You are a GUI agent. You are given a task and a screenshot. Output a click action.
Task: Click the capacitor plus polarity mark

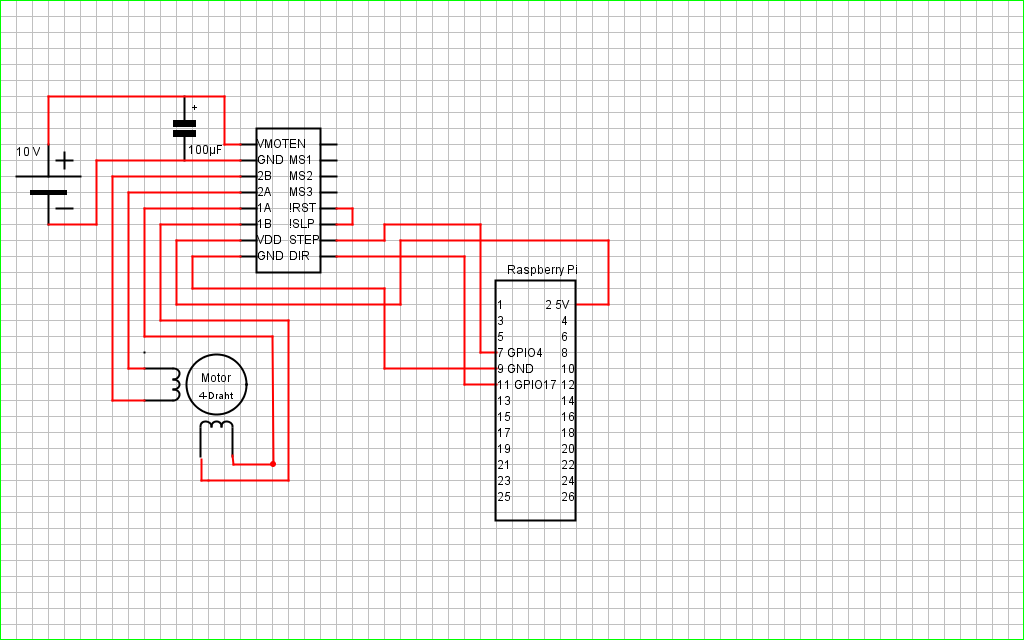pyautogui.click(x=195, y=108)
